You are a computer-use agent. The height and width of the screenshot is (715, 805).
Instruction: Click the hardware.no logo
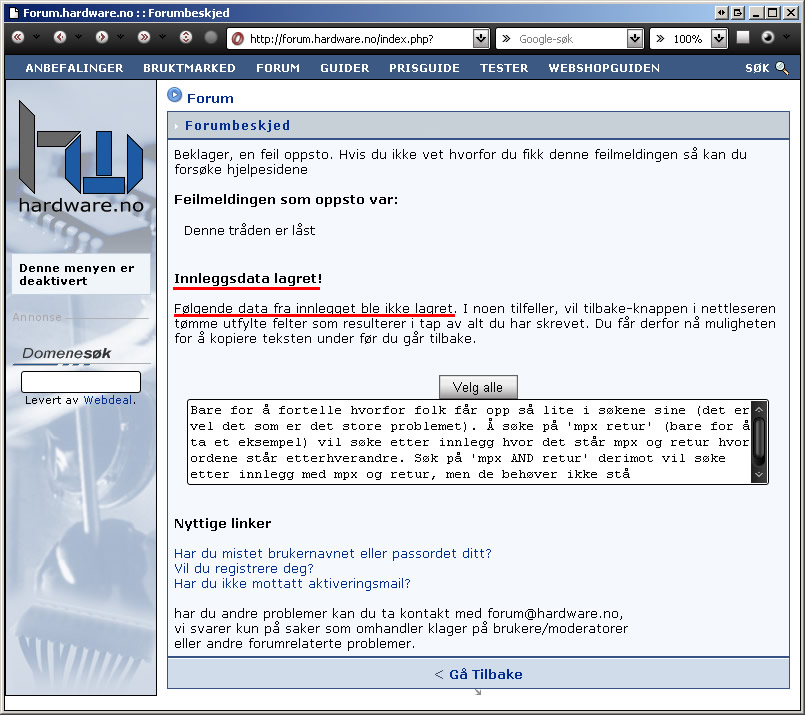pos(81,157)
